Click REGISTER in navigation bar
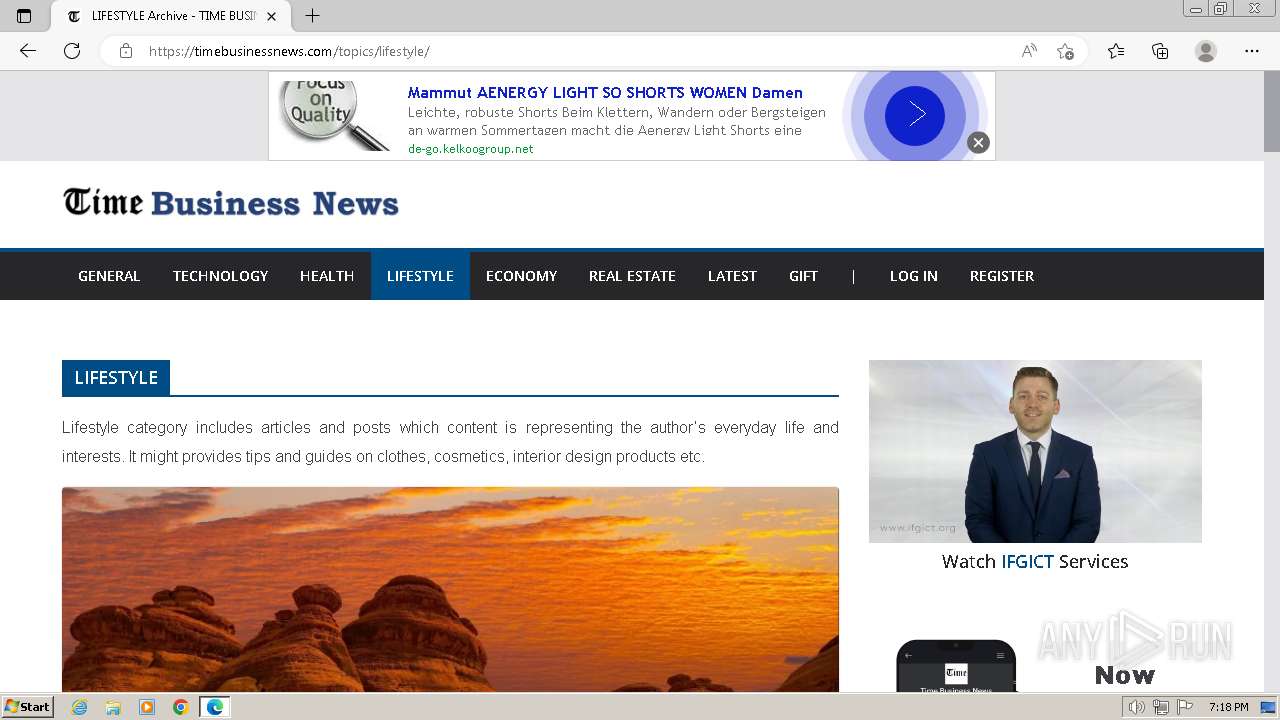The height and width of the screenshot is (720, 1280). (1002, 276)
